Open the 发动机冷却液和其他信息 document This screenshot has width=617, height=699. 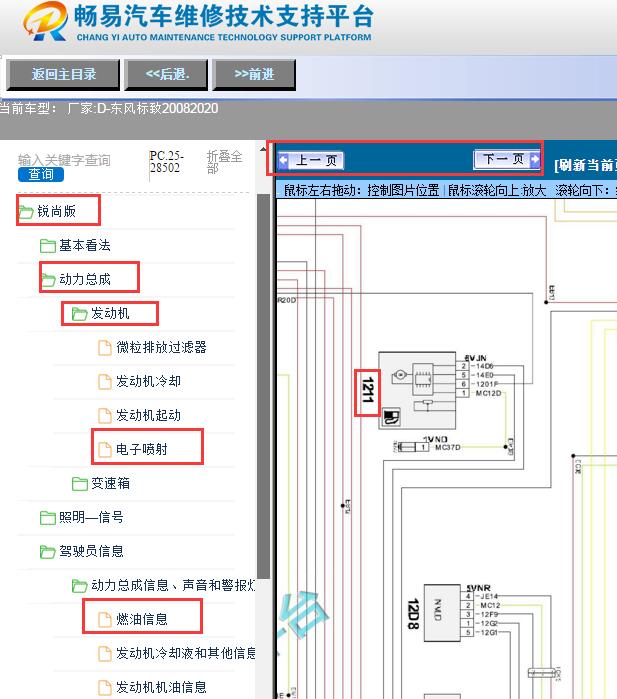coord(186,653)
